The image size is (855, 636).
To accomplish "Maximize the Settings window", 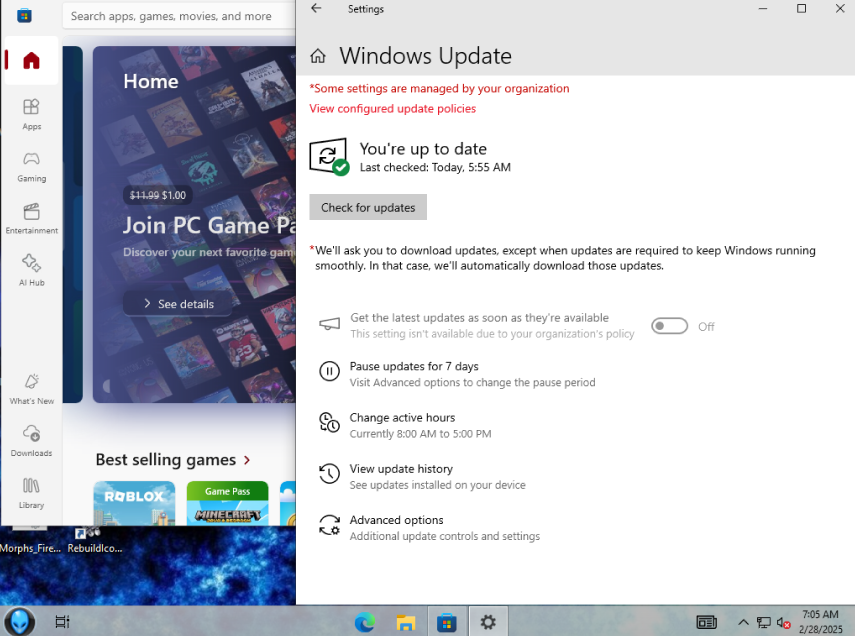I will coord(801,9).
